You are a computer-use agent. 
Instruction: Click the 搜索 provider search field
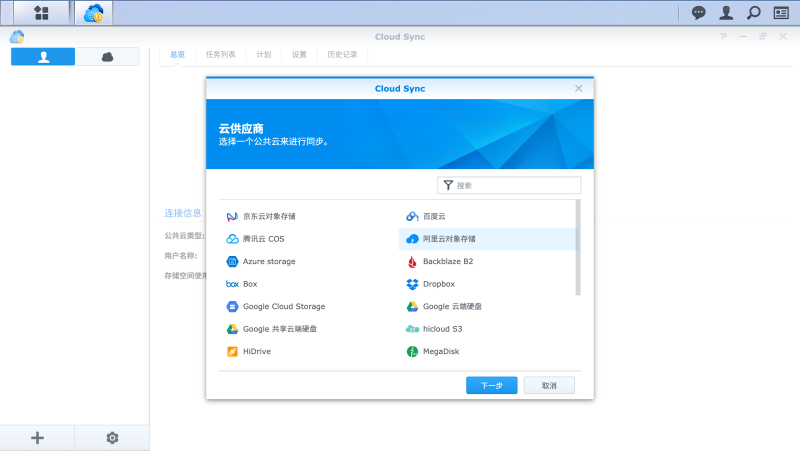pyautogui.click(x=509, y=185)
